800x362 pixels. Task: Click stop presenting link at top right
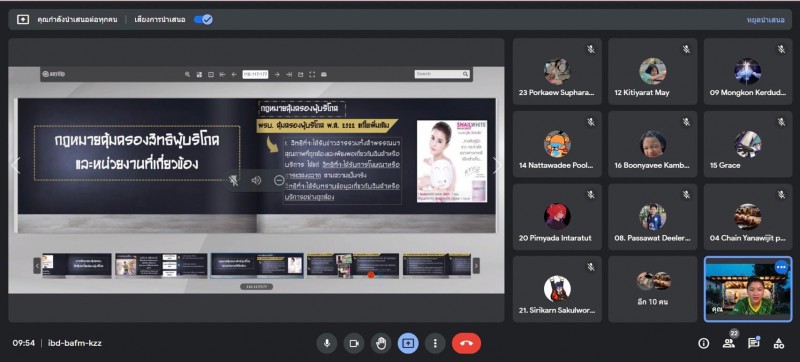pos(765,20)
